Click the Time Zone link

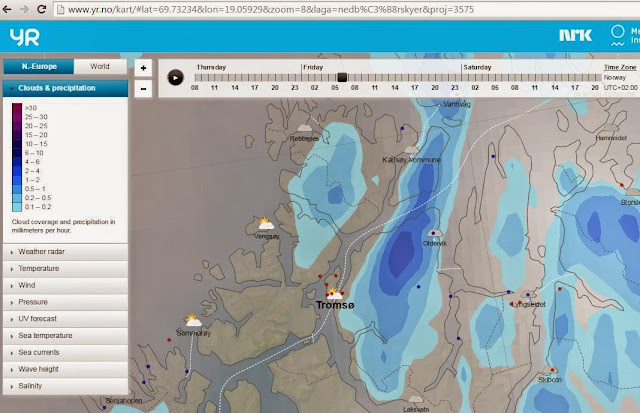click(x=620, y=67)
